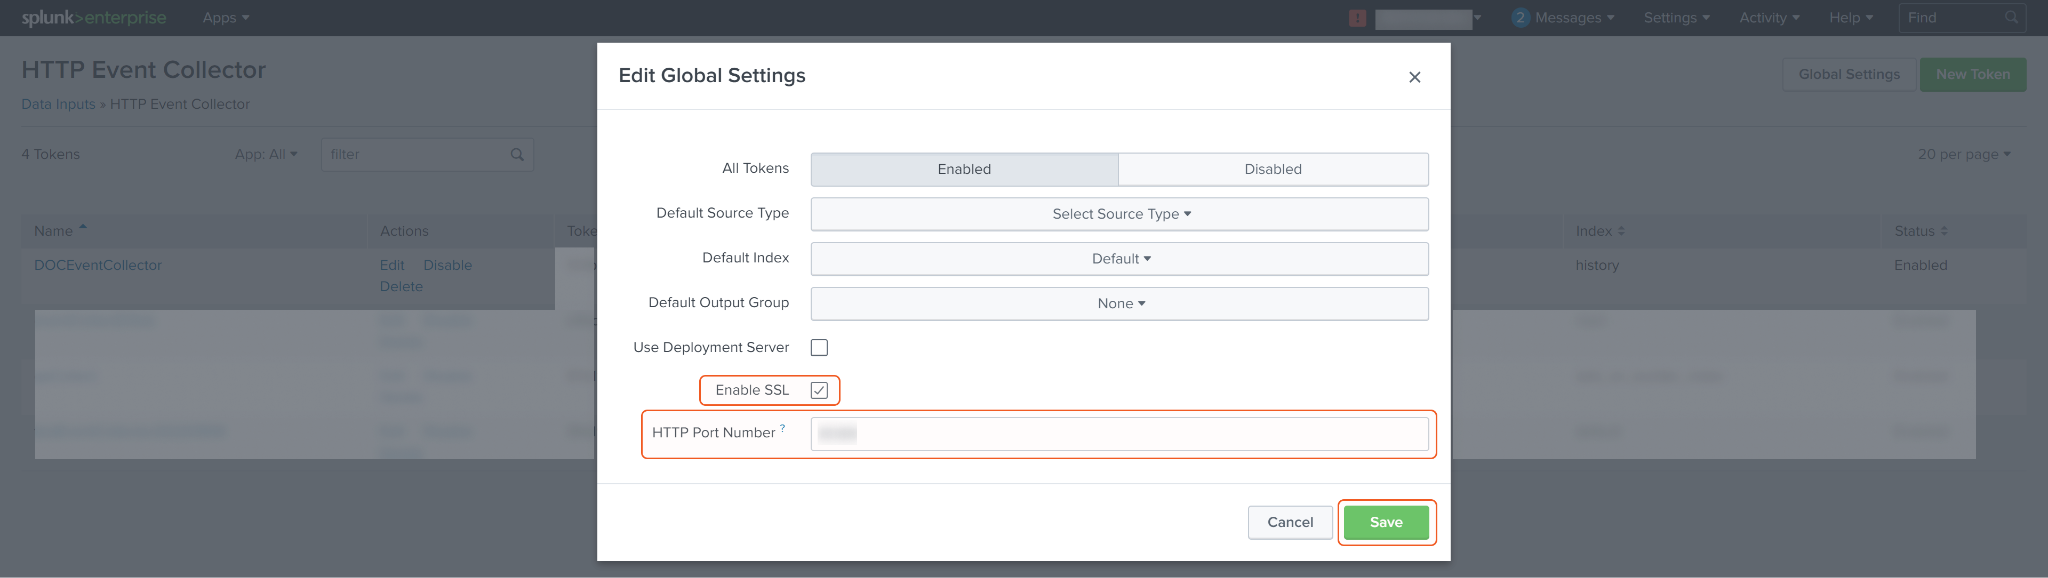Sort tokens by Status column

(1920, 231)
